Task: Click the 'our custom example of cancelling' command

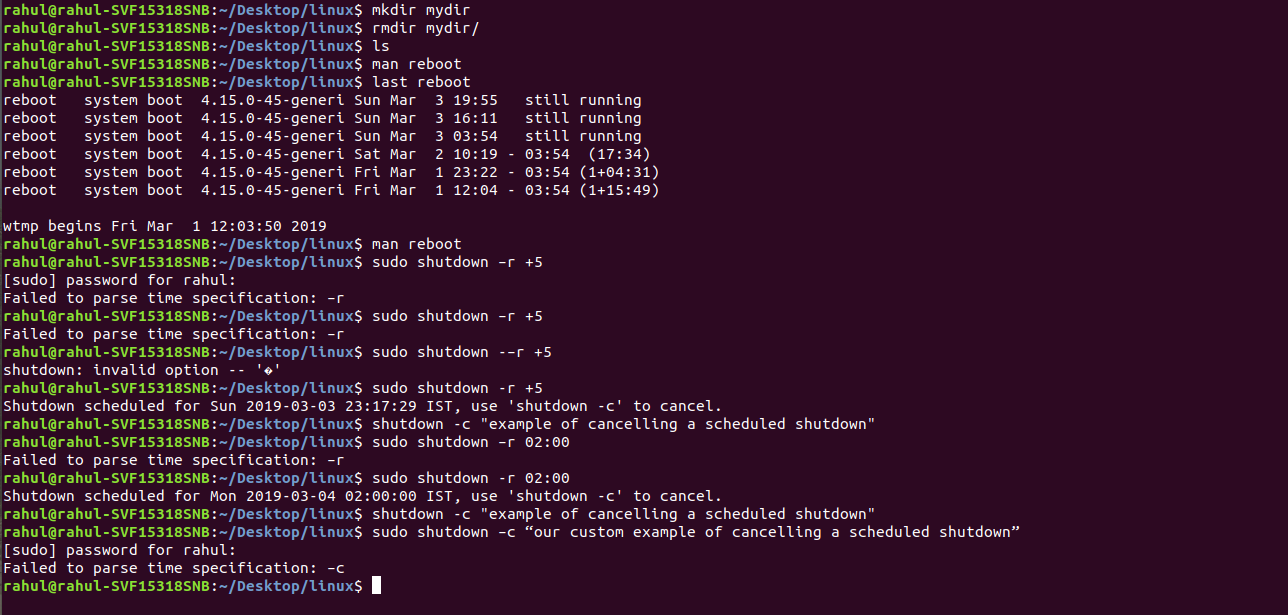Action: (x=695, y=532)
